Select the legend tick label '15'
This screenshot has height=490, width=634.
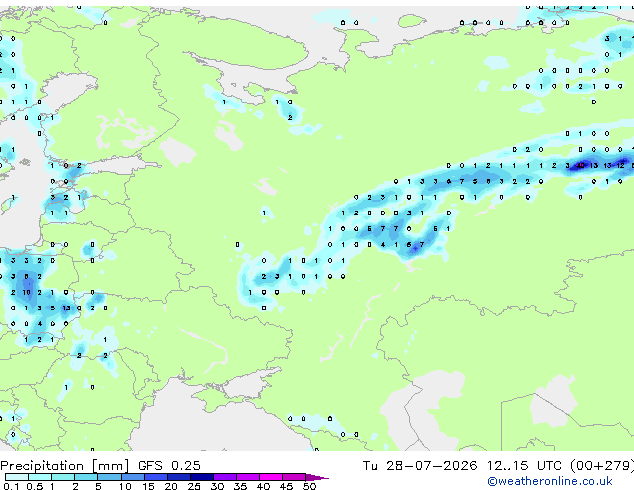[148, 486]
